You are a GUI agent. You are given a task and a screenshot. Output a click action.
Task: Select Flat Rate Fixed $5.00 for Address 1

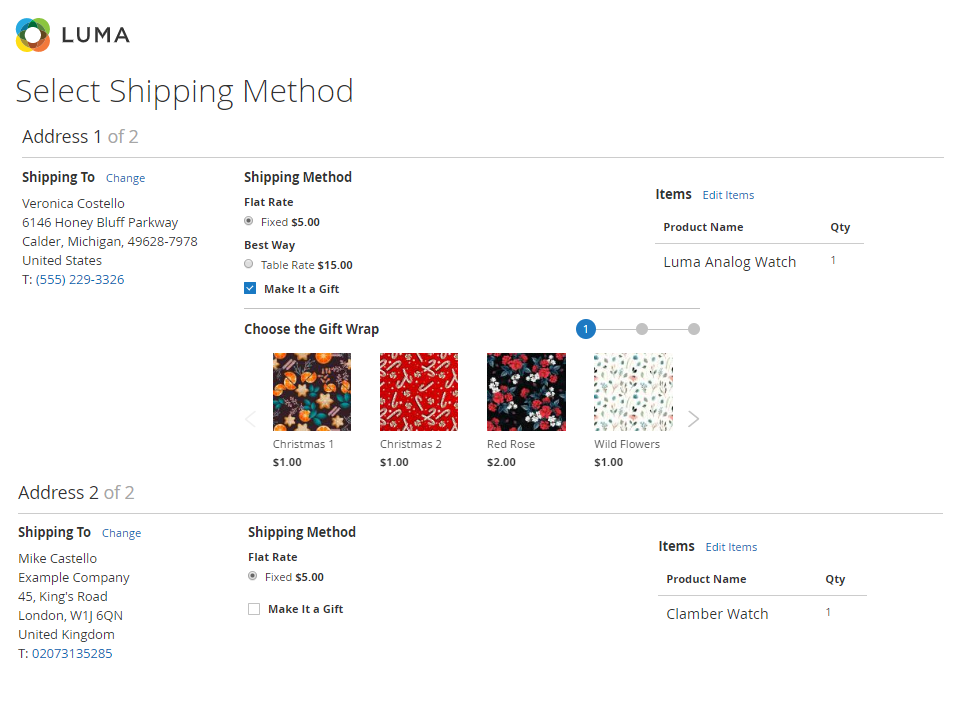coord(249,221)
